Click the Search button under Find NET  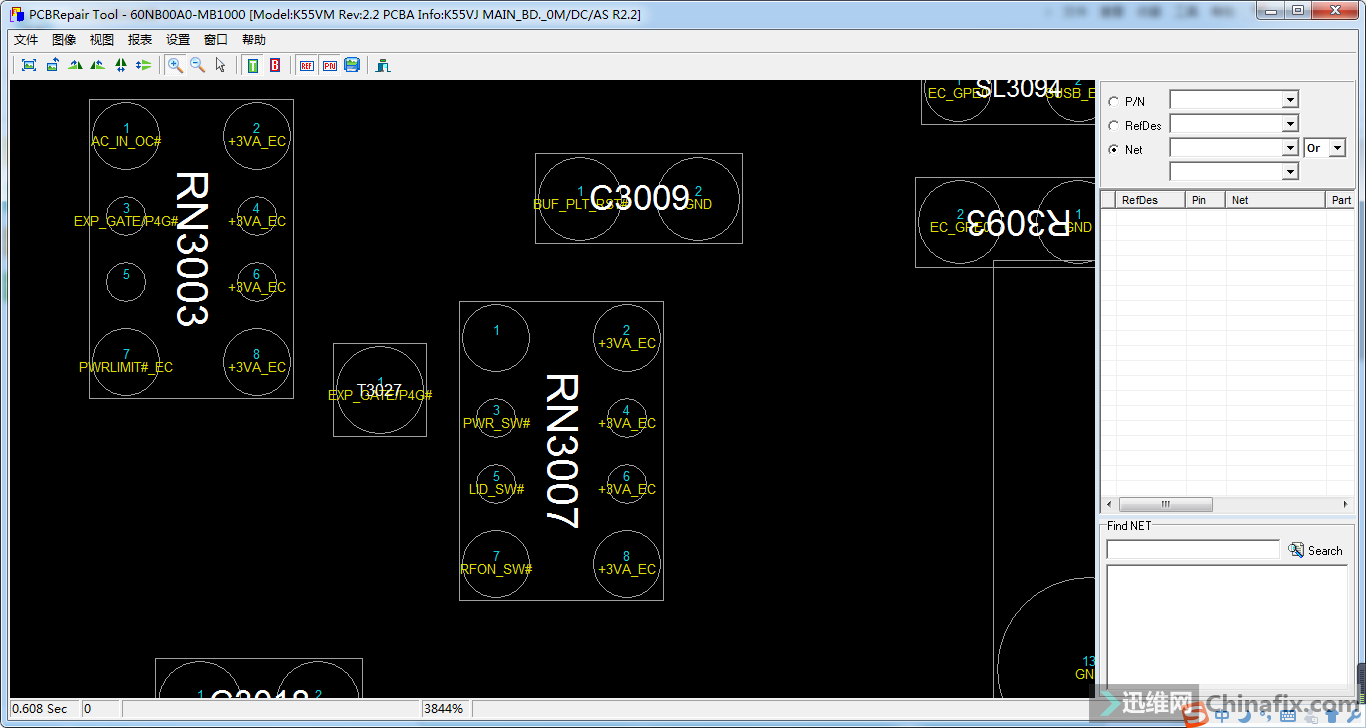pos(1315,550)
